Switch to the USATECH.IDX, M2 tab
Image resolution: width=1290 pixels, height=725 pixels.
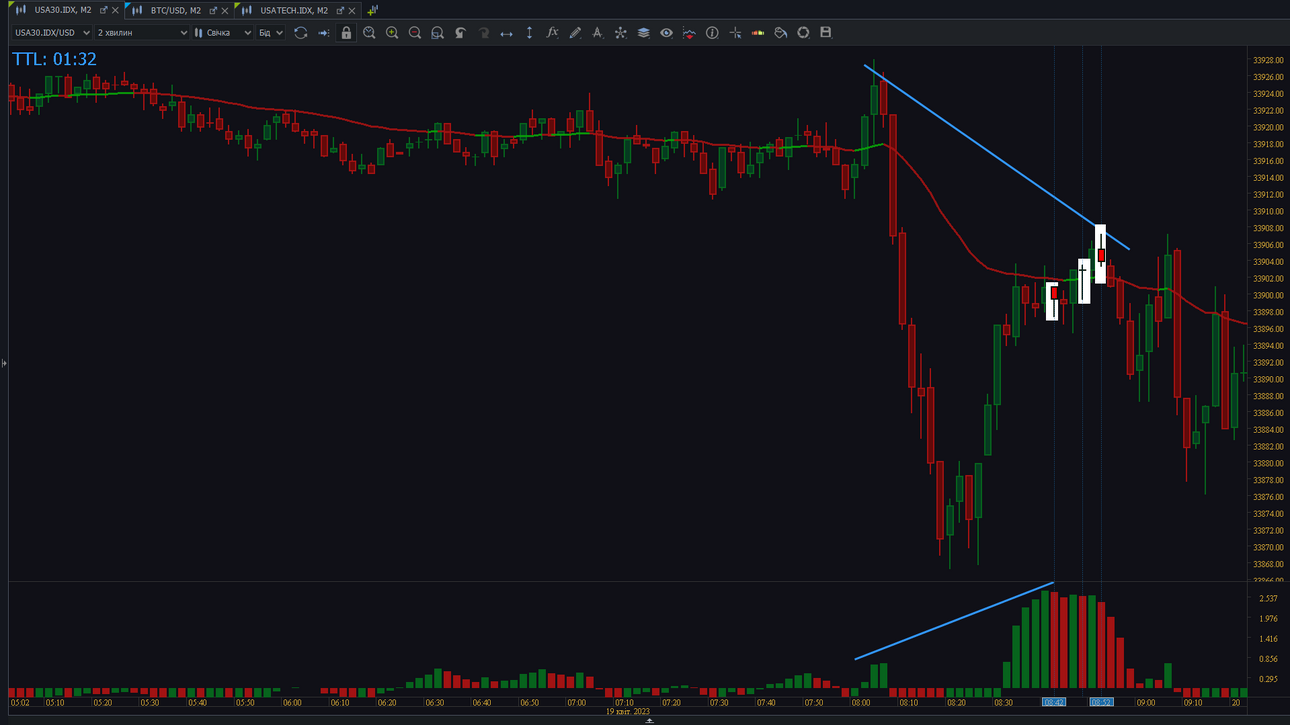click(294, 10)
